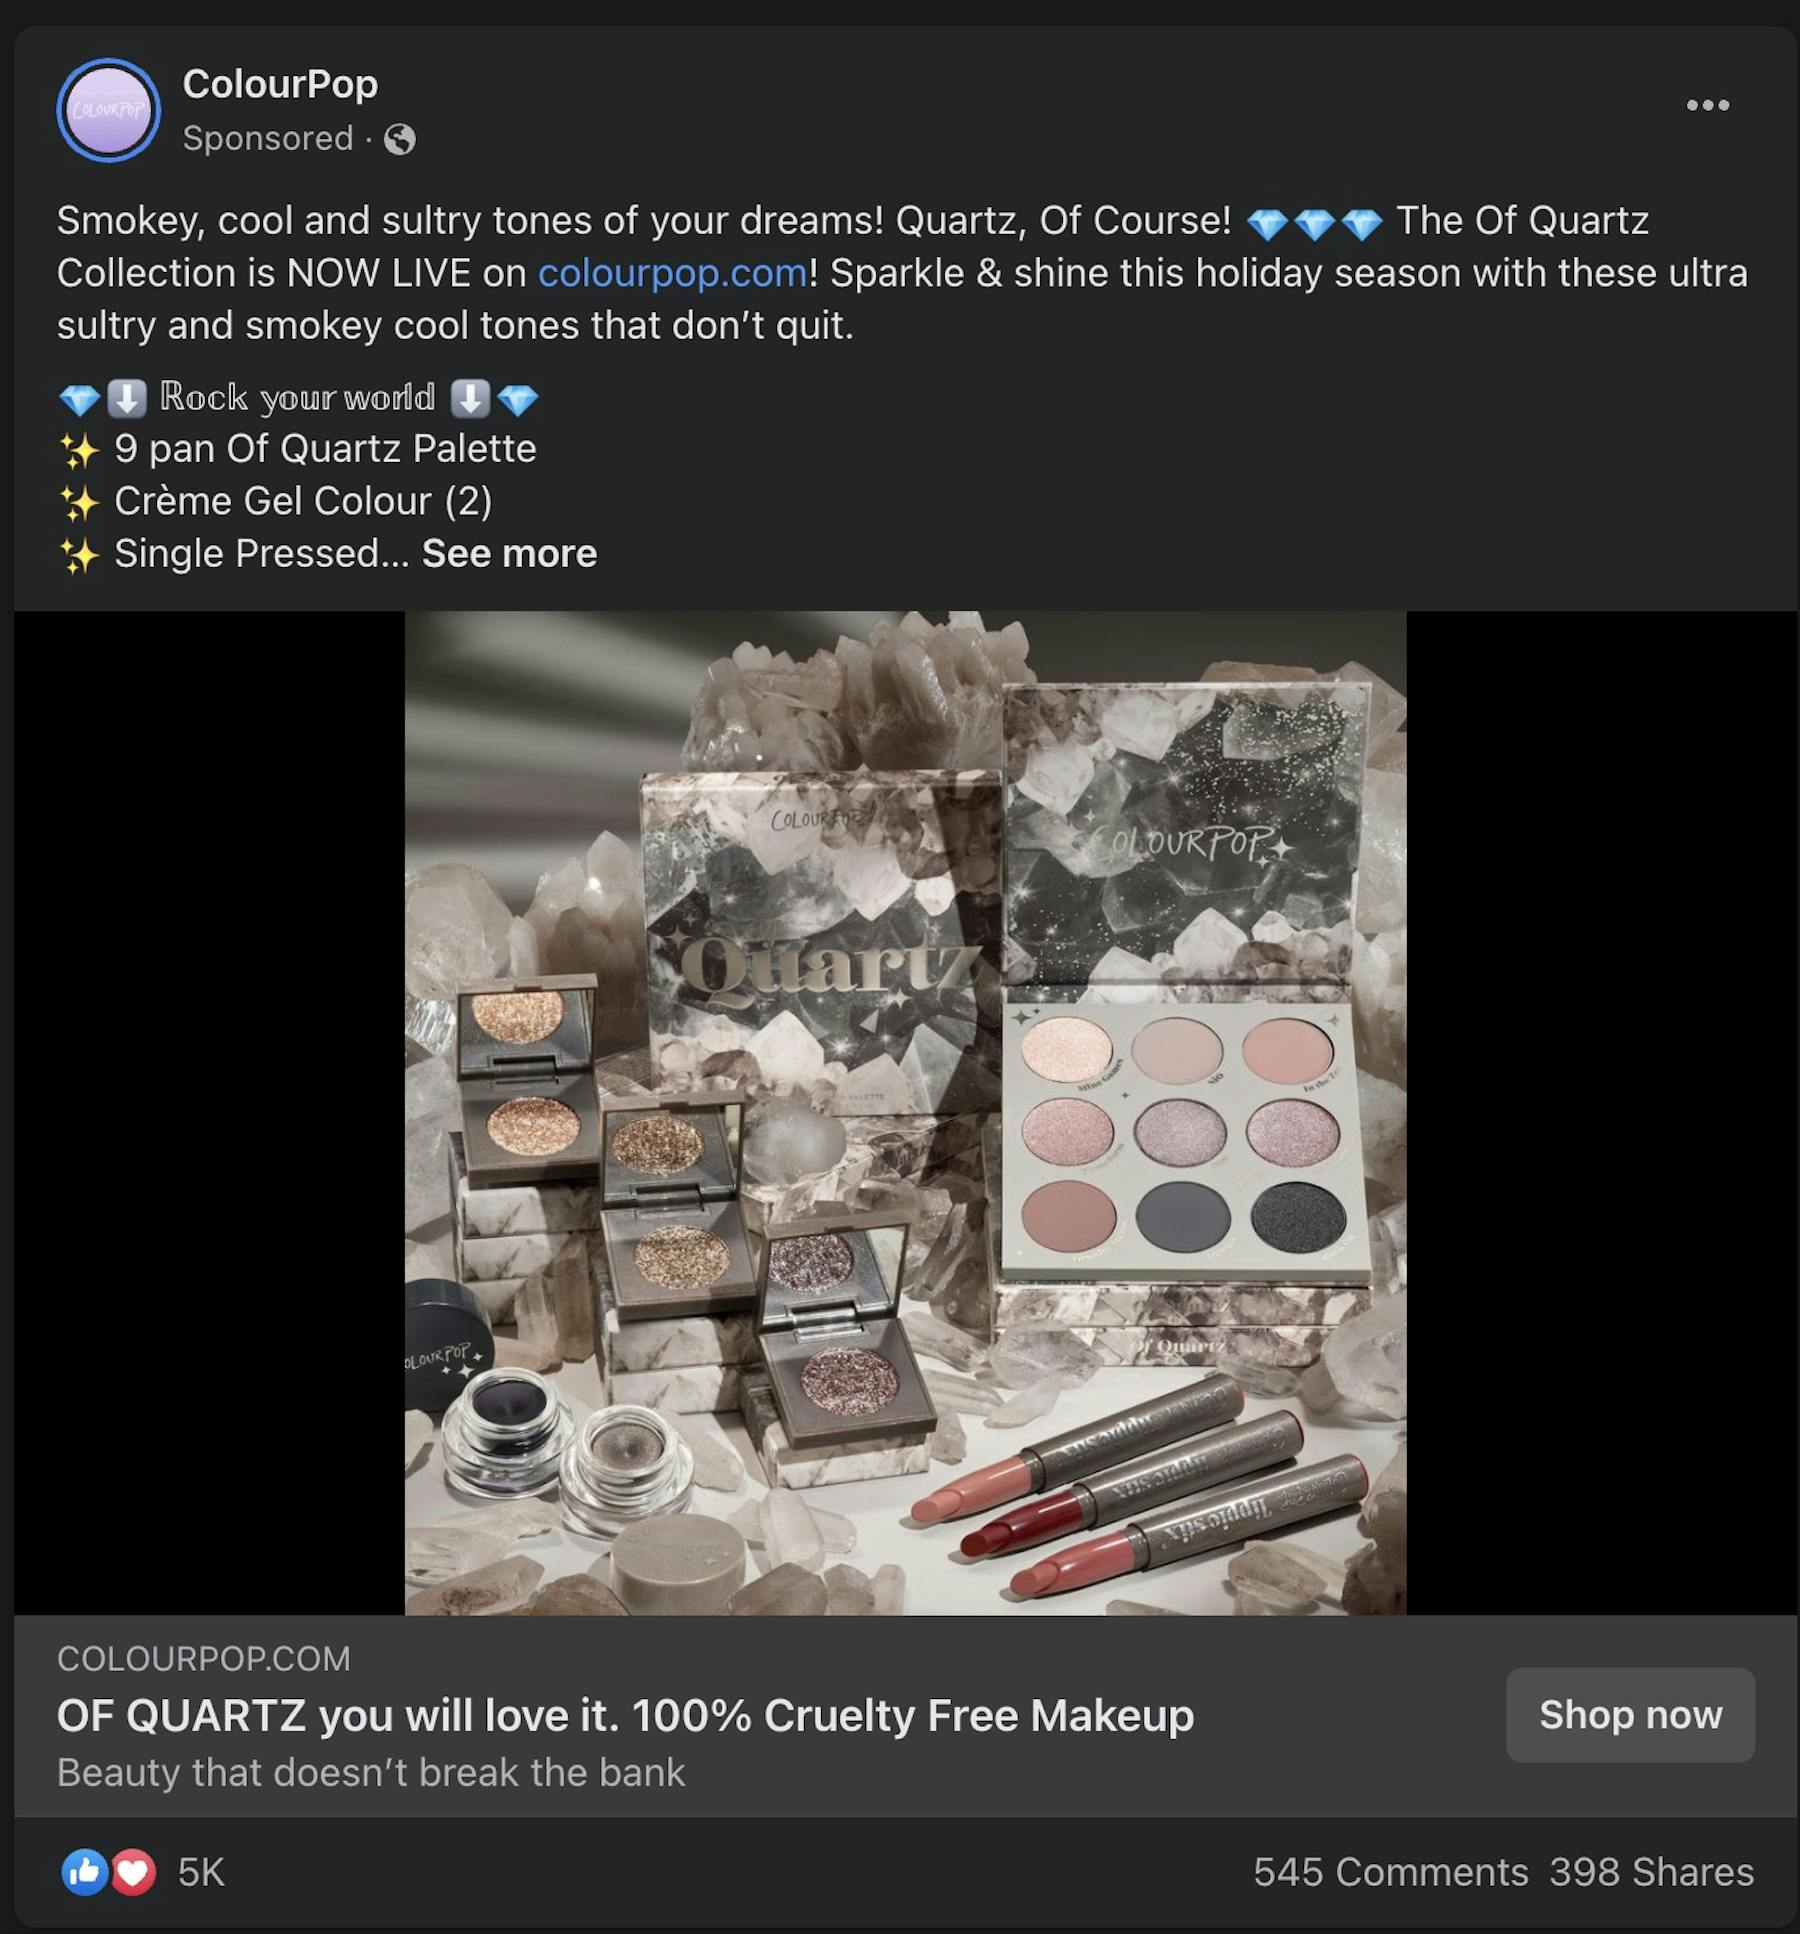Click the black eyeshadow pan in the palette image
The width and height of the screenshot is (1800, 1934).
(x=1297, y=1216)
